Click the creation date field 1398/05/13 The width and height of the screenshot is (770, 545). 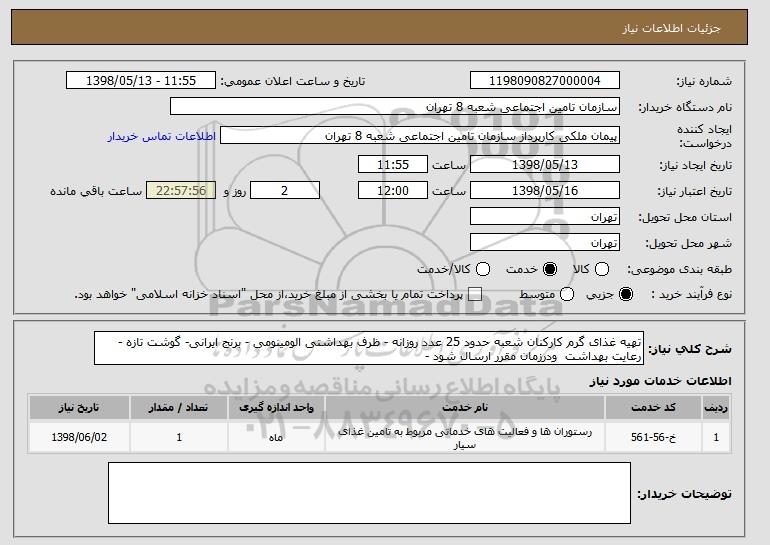pyautogui.click(x=545, y=164)
